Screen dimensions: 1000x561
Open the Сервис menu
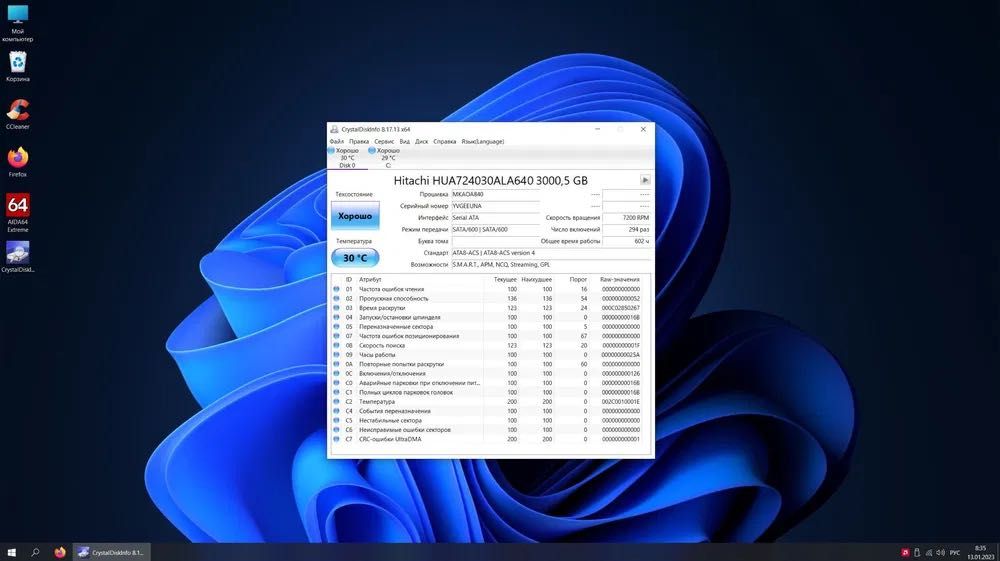pyautogui.click(x=384, y=142)
